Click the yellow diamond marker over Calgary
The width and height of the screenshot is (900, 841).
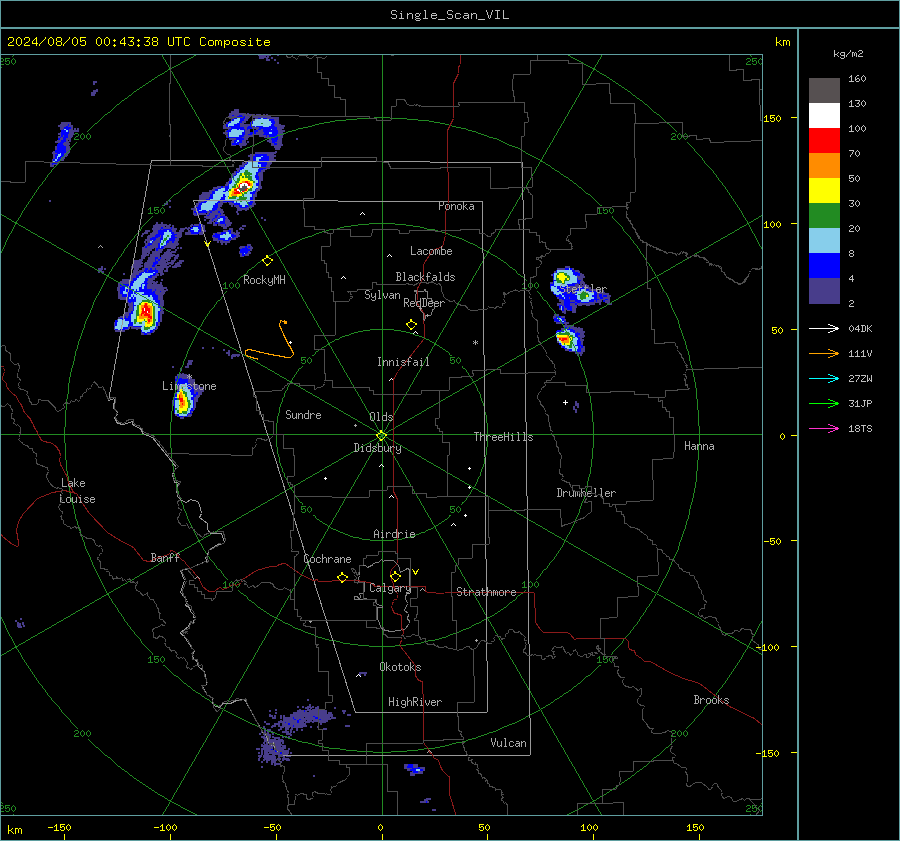pos(395,576)
